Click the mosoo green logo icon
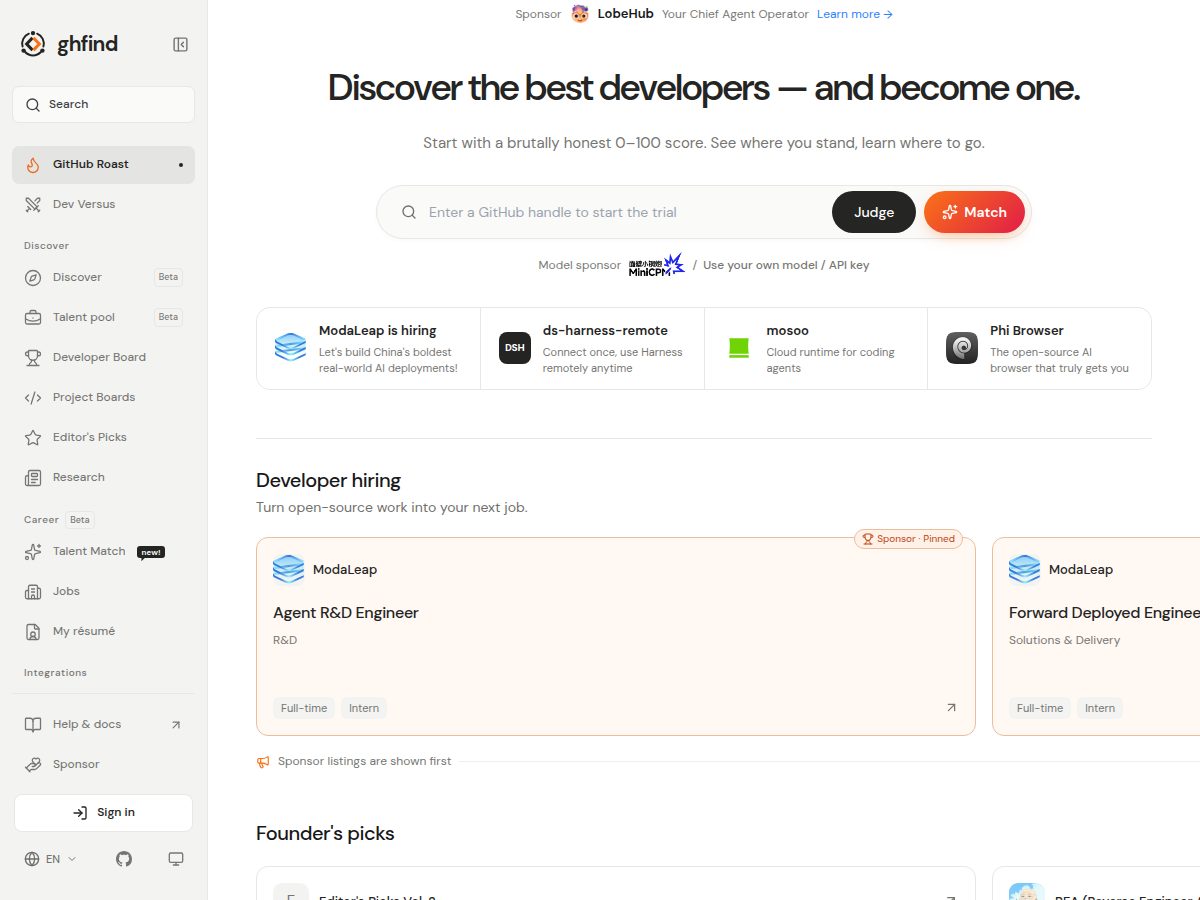 pos(739,348)
